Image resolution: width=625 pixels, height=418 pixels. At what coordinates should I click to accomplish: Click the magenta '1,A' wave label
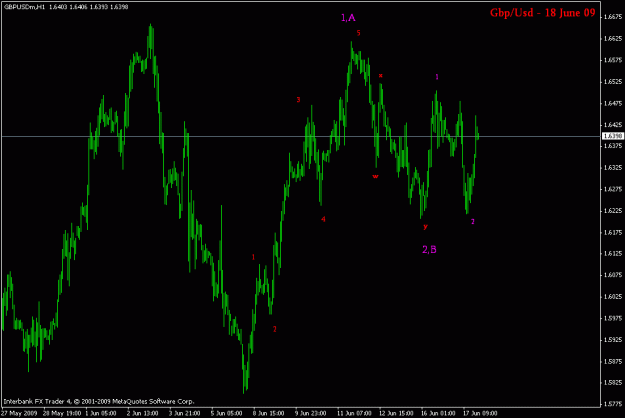(x=348, y=18)
